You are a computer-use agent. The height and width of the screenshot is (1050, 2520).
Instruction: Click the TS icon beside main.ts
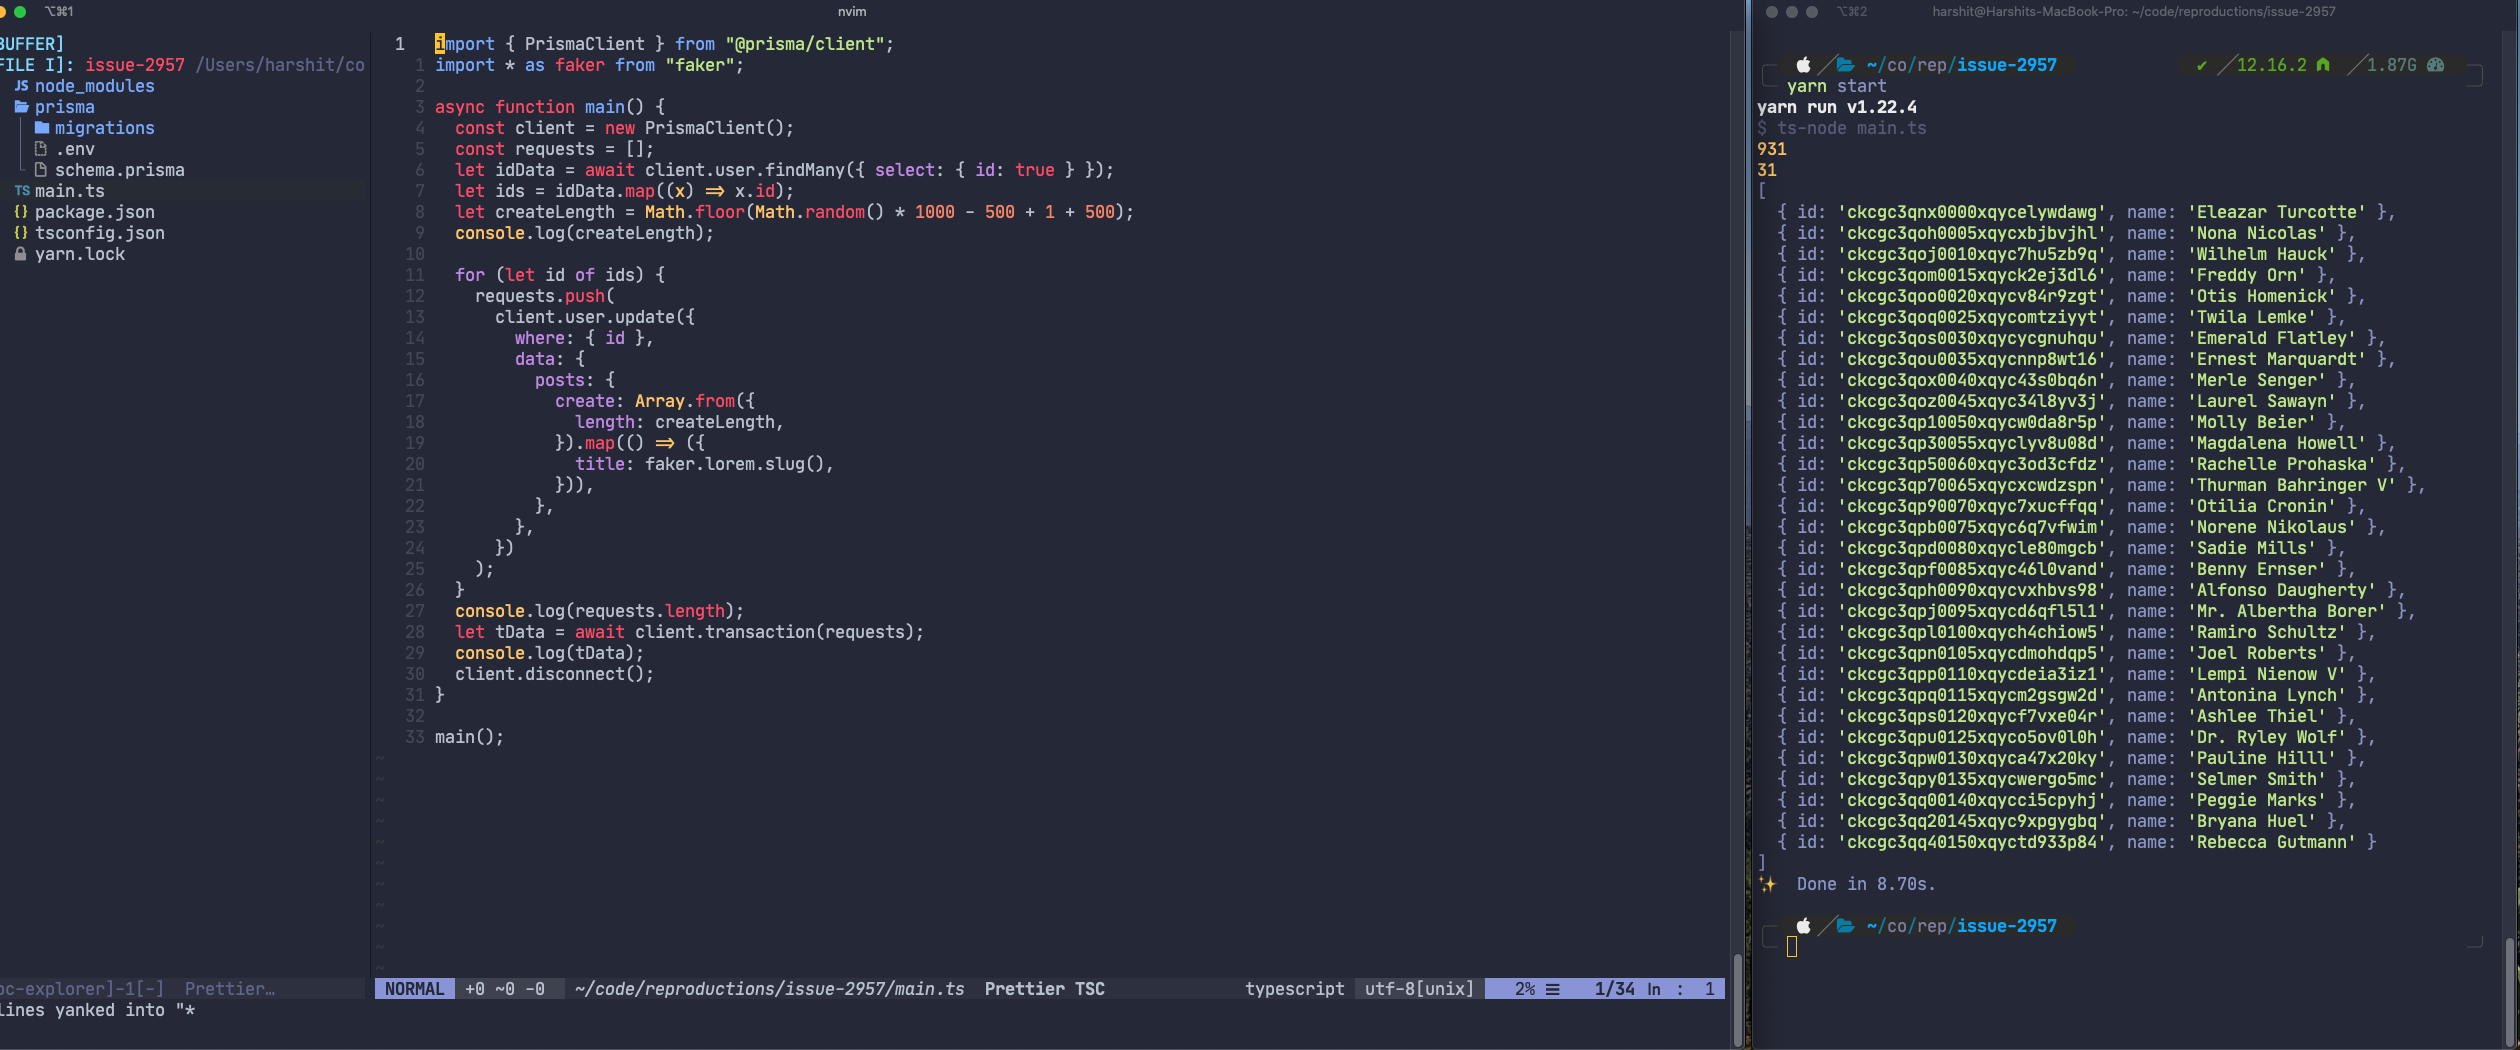(x=24, y=191)
